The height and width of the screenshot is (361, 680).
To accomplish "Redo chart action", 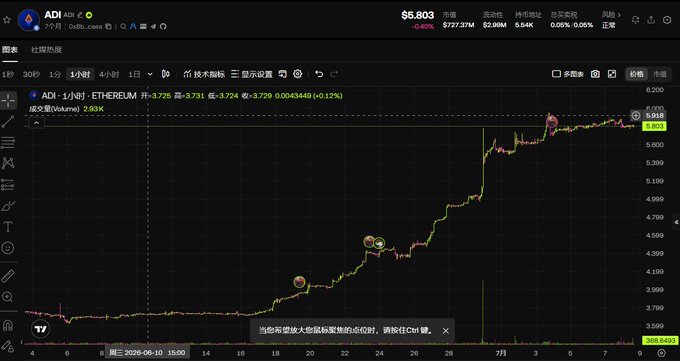I will pos(334,74).
